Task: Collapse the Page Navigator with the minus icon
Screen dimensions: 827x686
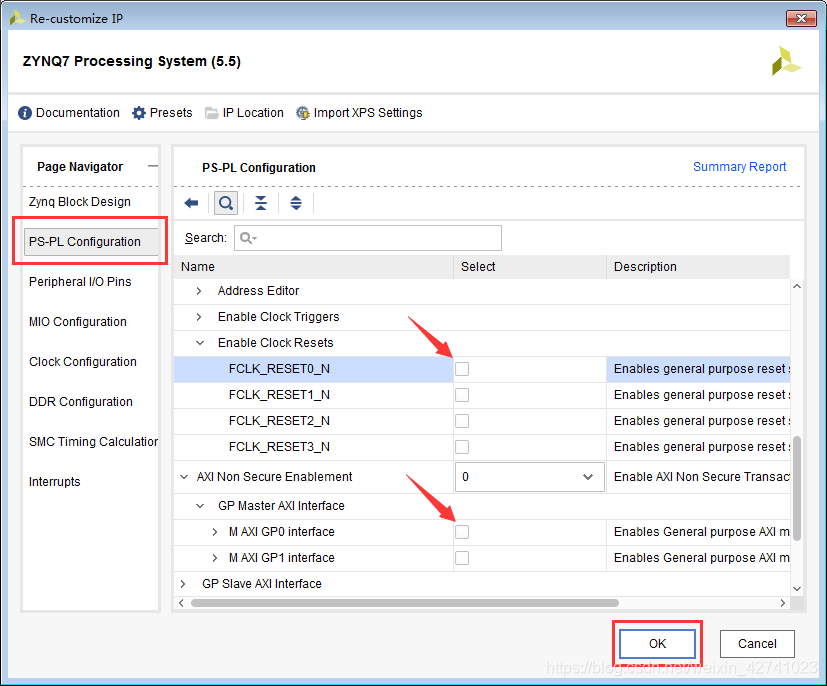Action: pos(152,166)
